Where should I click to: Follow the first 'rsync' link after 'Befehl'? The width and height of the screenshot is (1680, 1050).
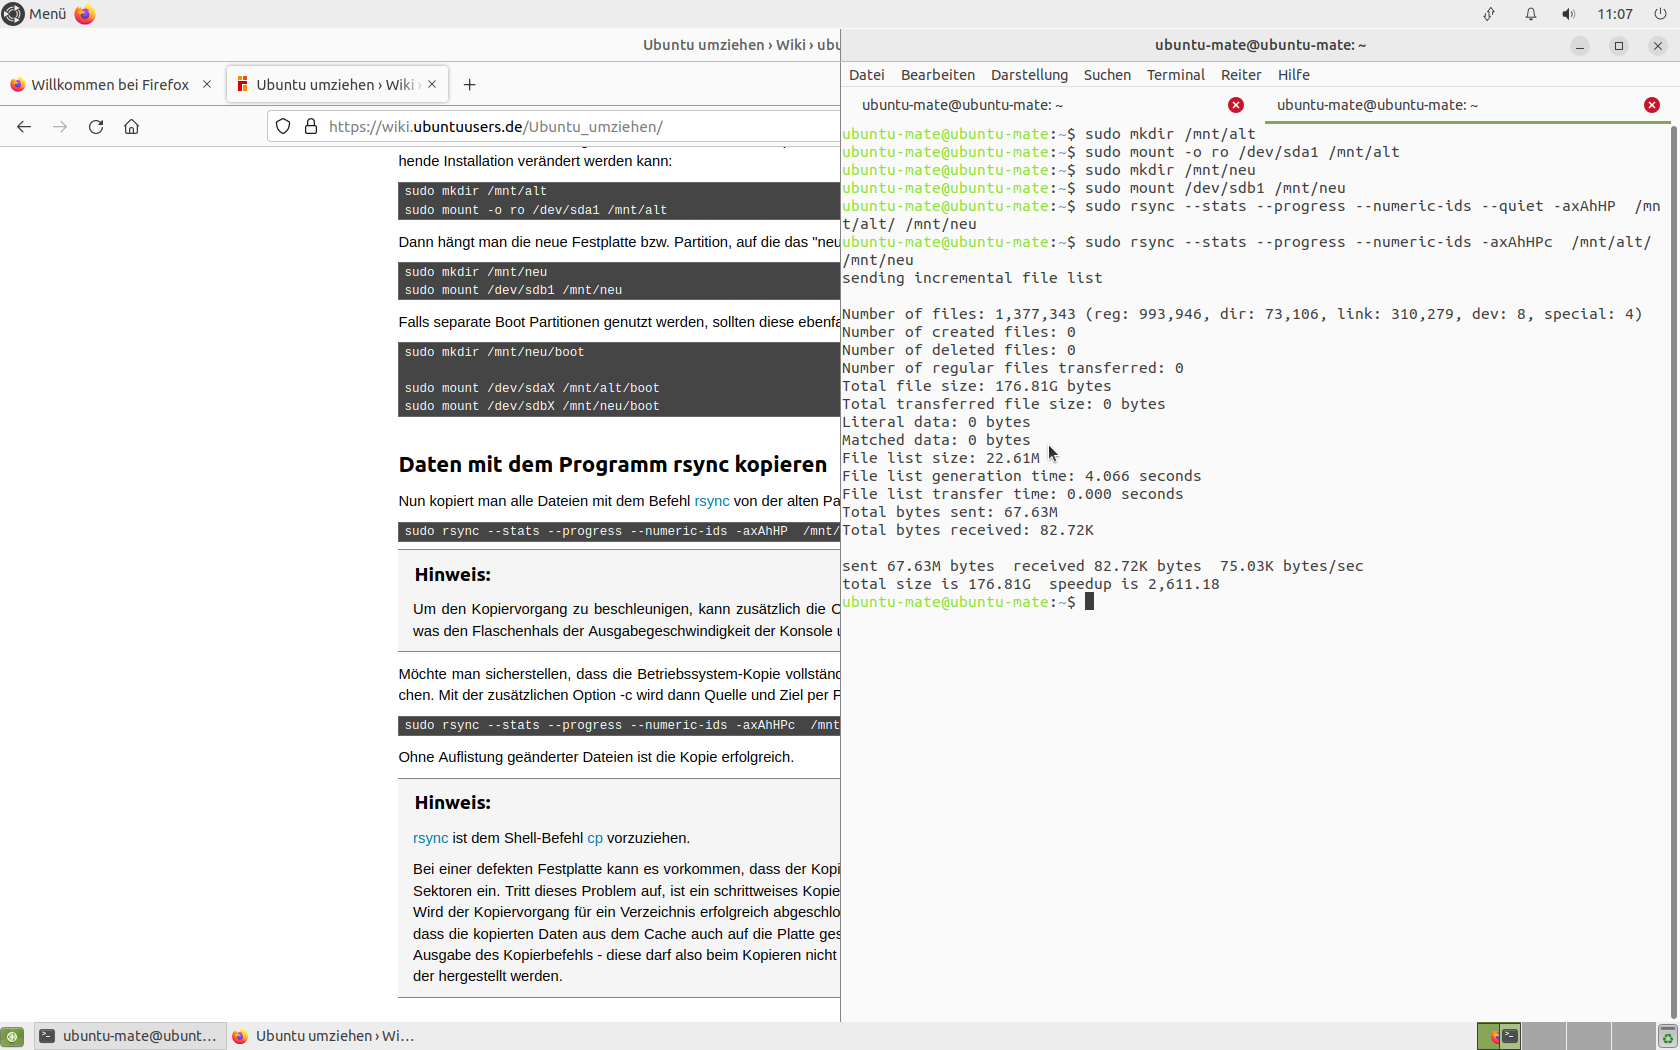(x=712, y=501)
